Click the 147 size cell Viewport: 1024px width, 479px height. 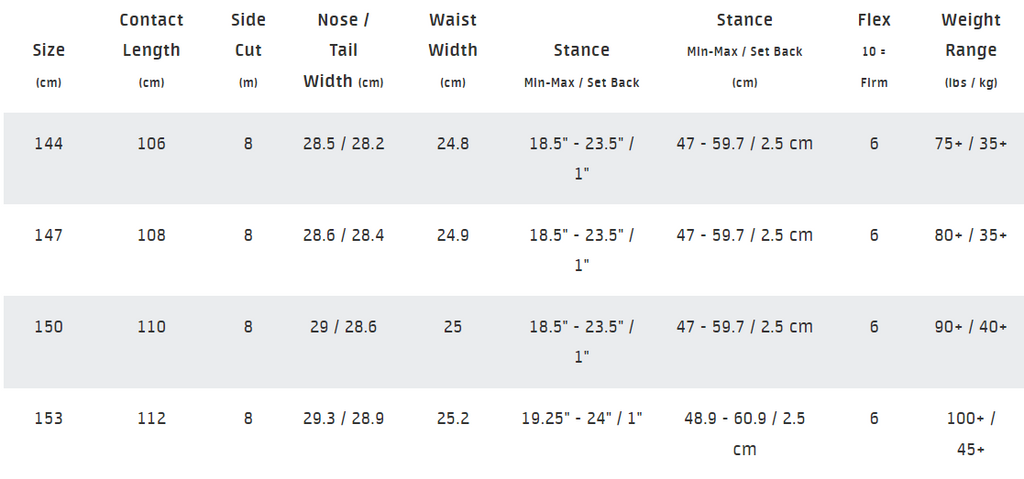pyautogui.click(x=49, y=235)
